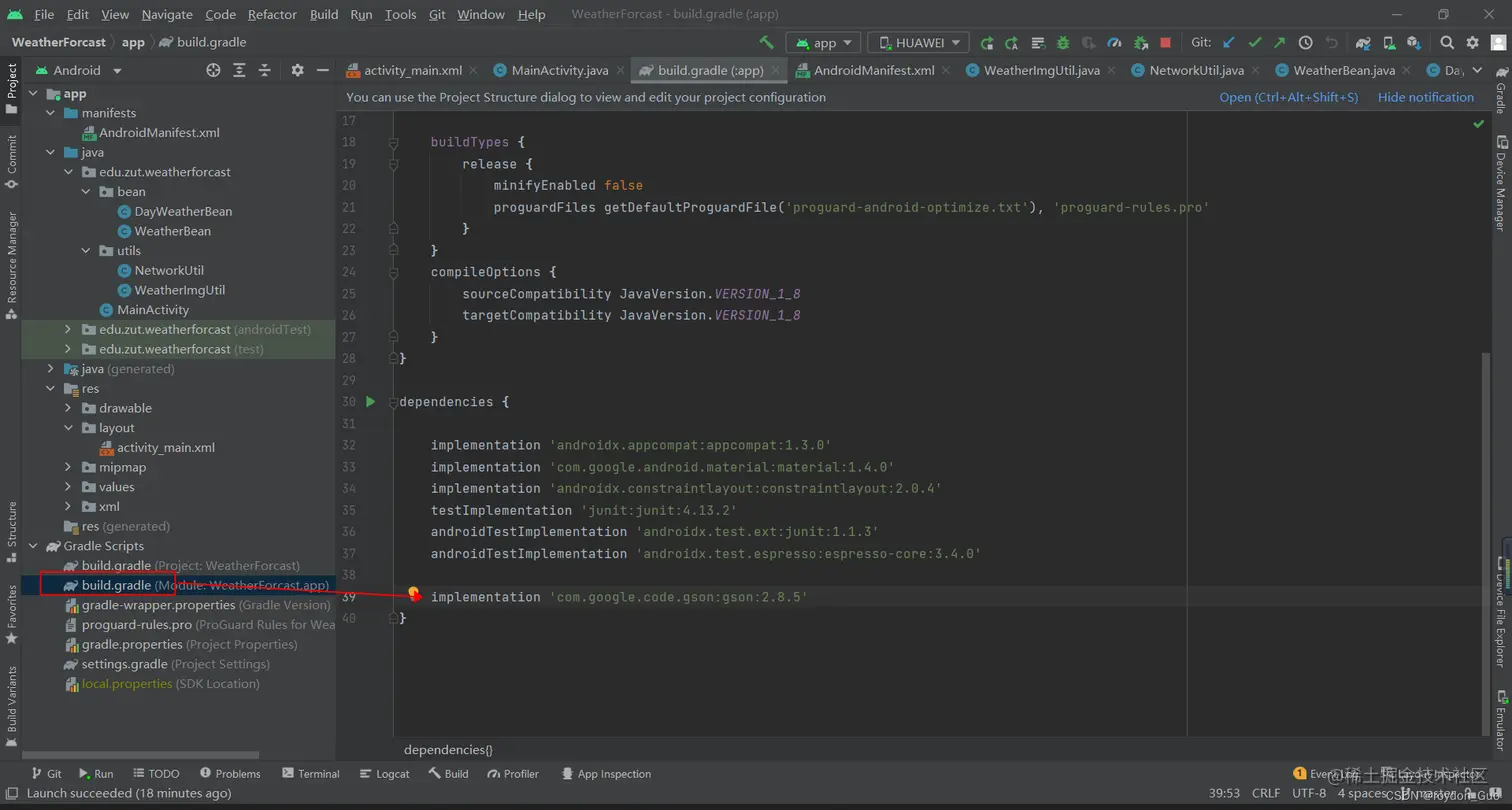The image size is (1512, 810).
Task: Click the Profile app gauge icon
Action: [x=1114, y=43]
